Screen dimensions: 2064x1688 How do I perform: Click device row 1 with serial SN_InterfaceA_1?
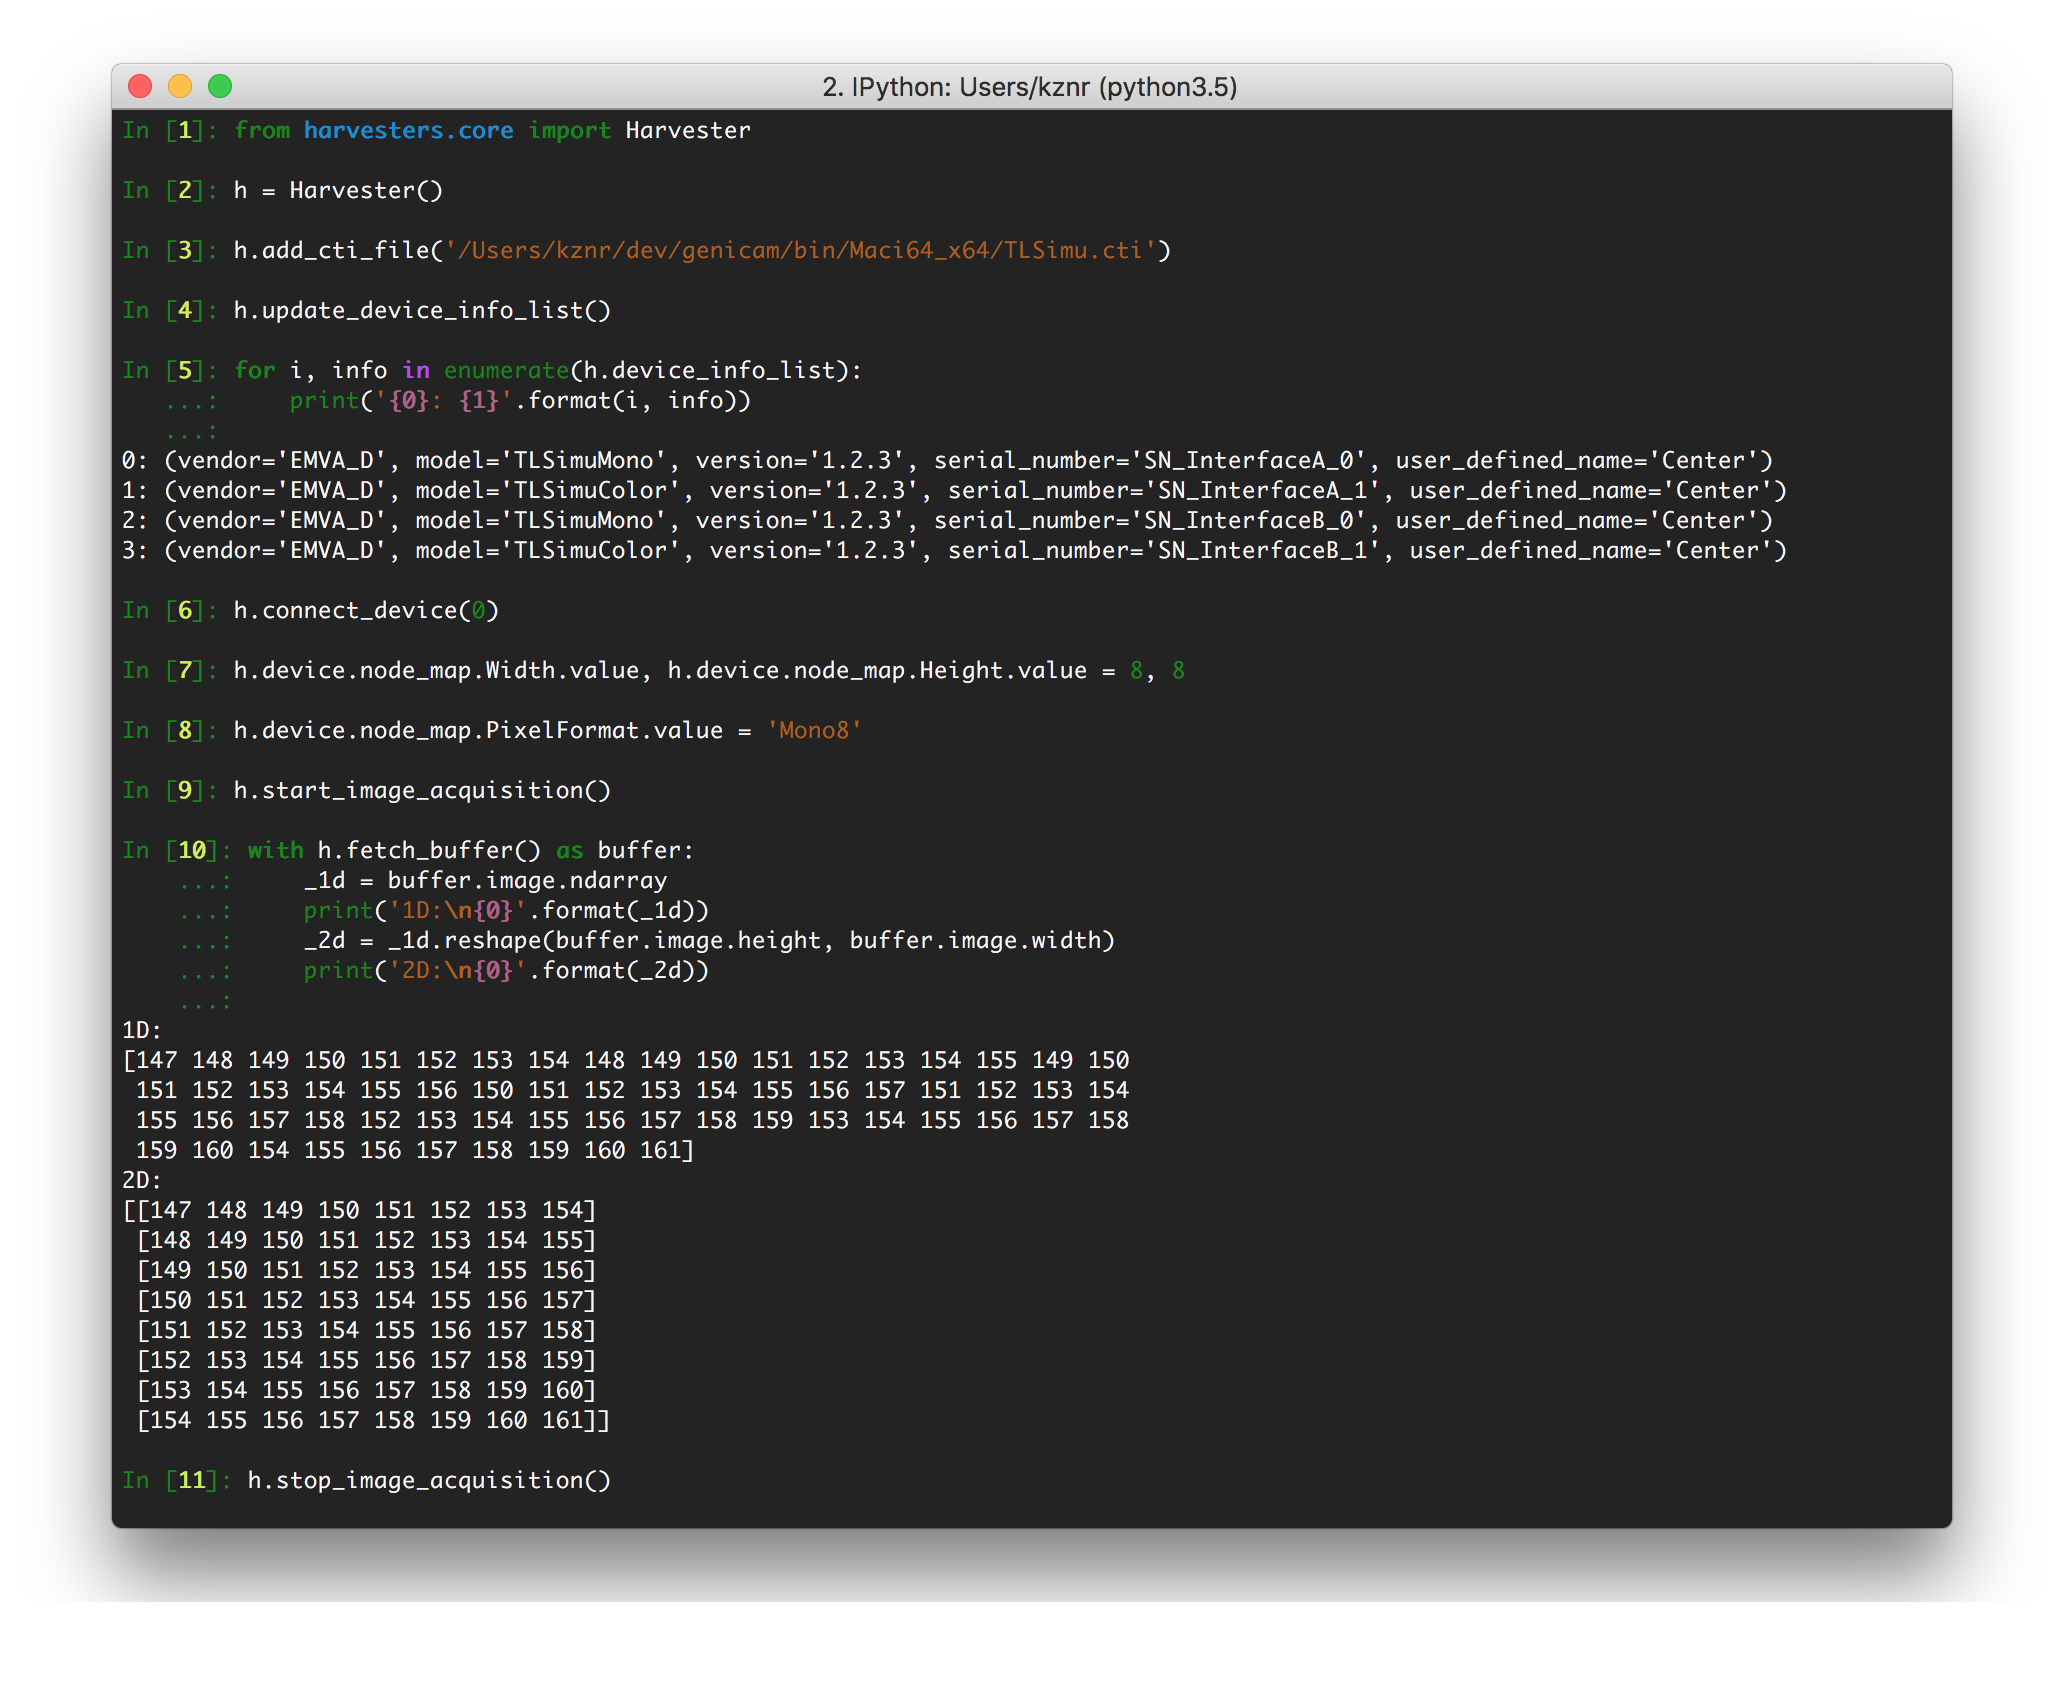(x=954, y=491)
